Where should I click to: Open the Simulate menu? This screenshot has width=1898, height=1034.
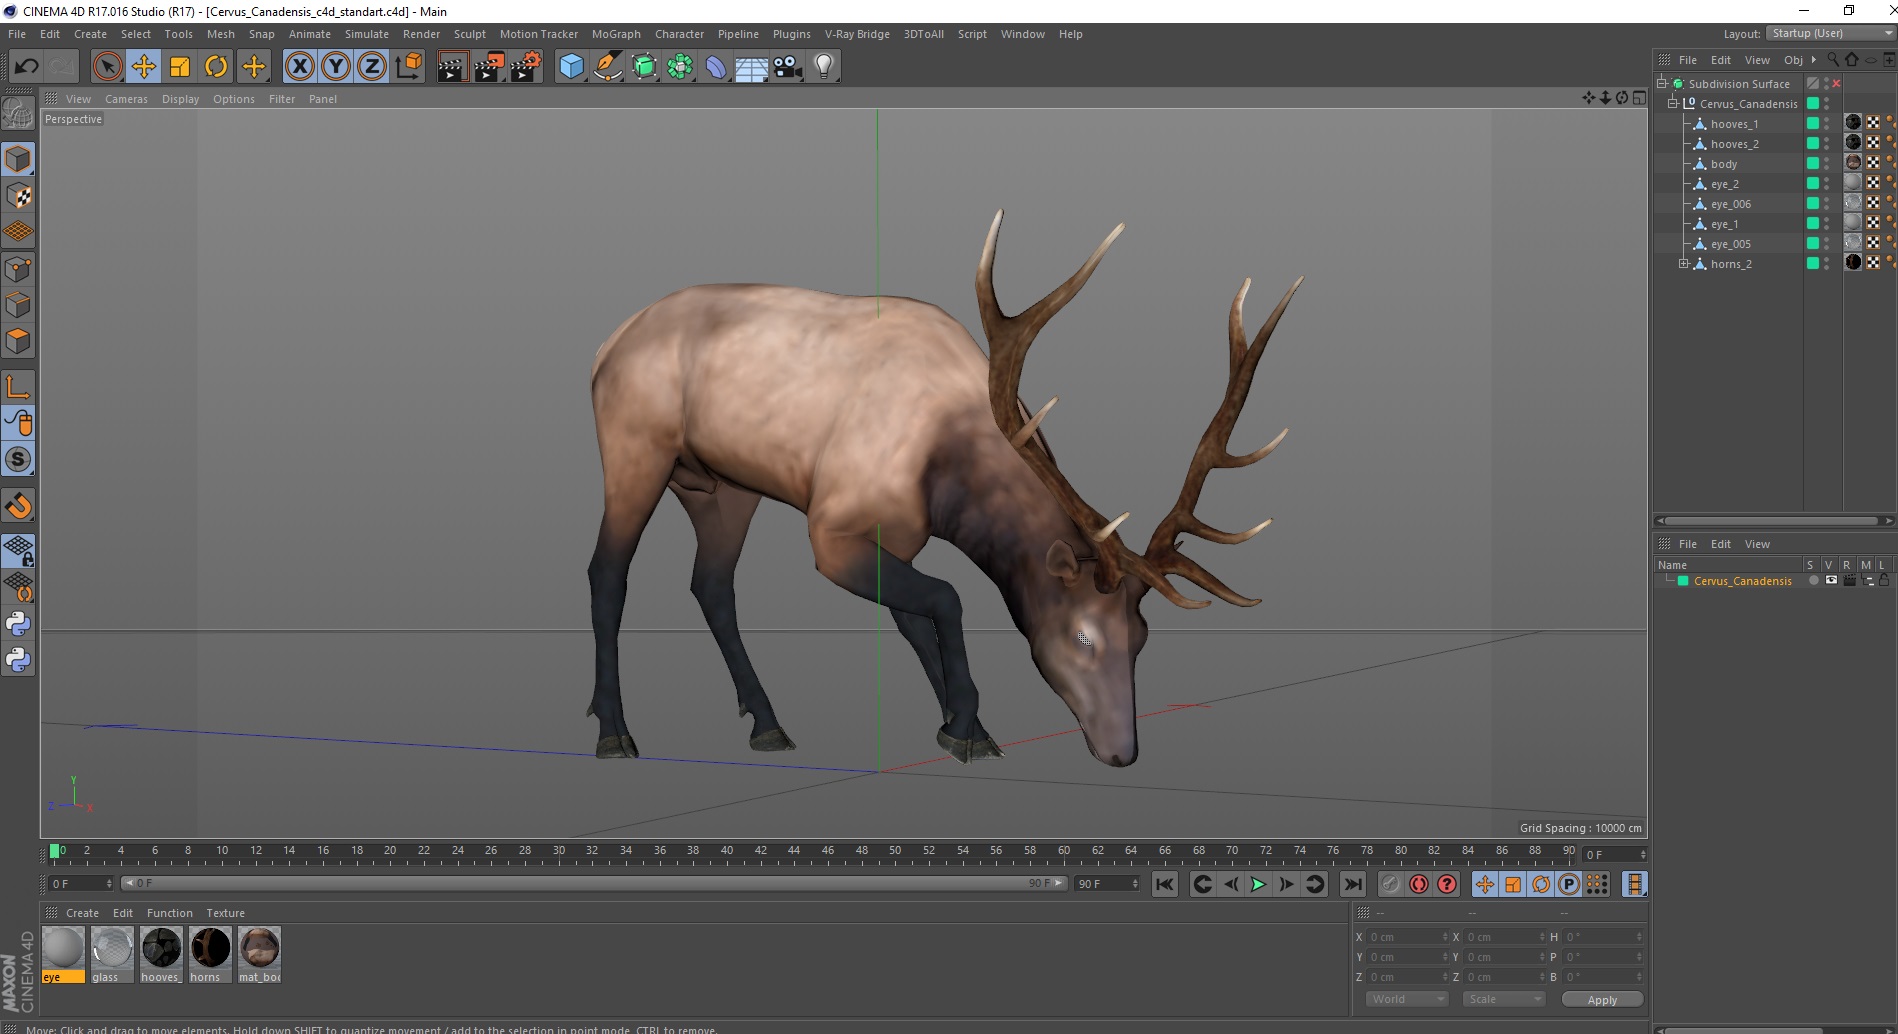[367, 34]
